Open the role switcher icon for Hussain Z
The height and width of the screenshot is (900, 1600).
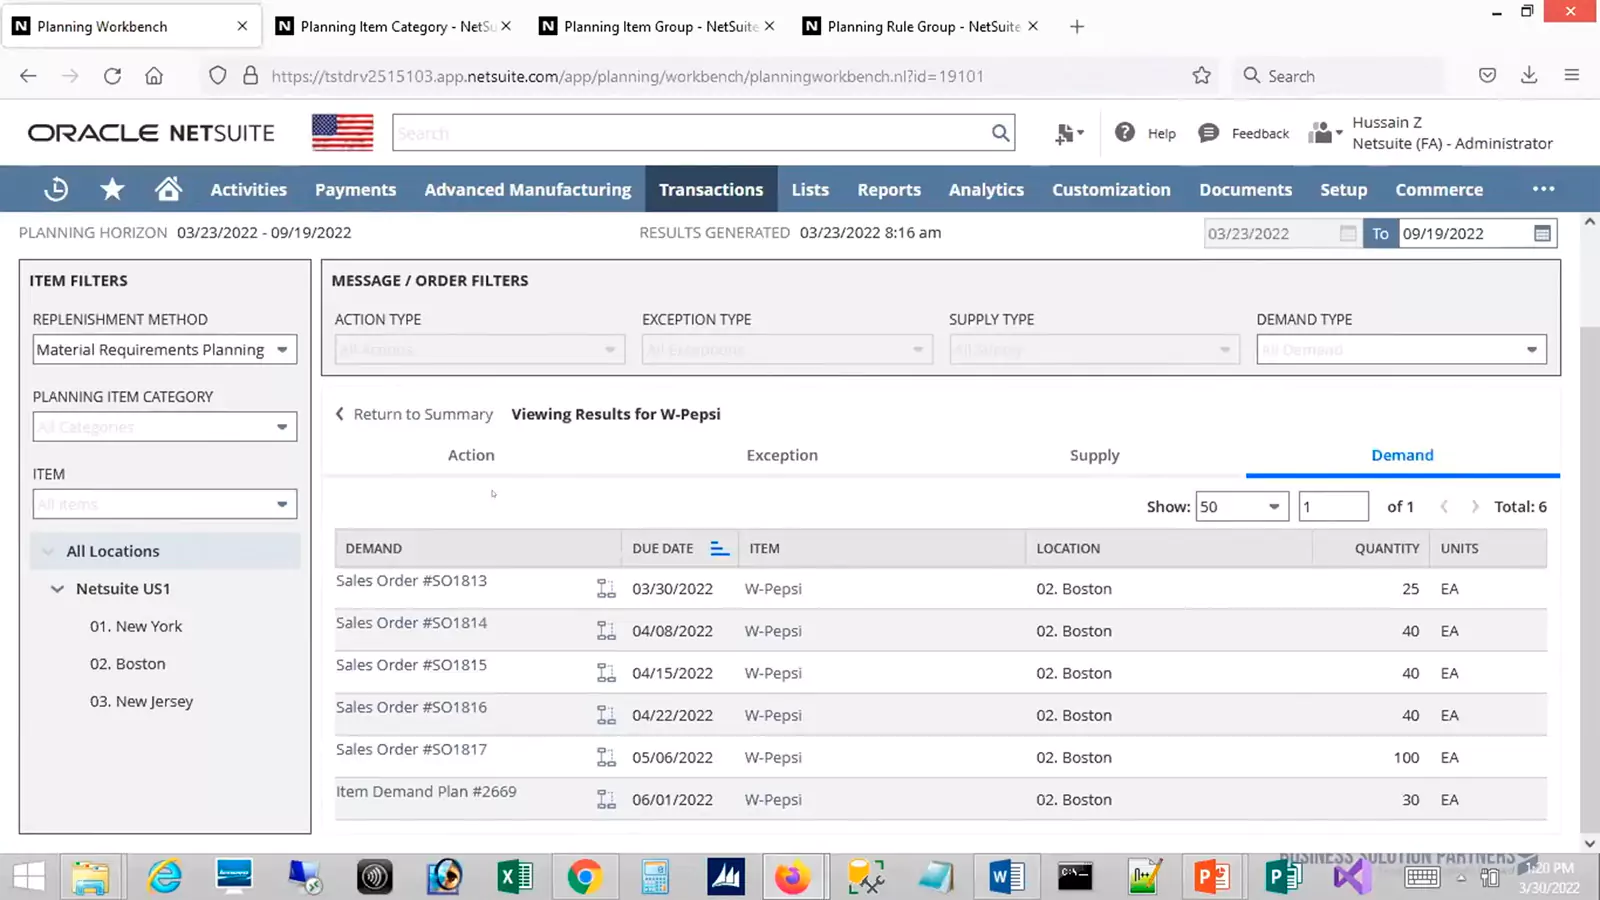1325,133
